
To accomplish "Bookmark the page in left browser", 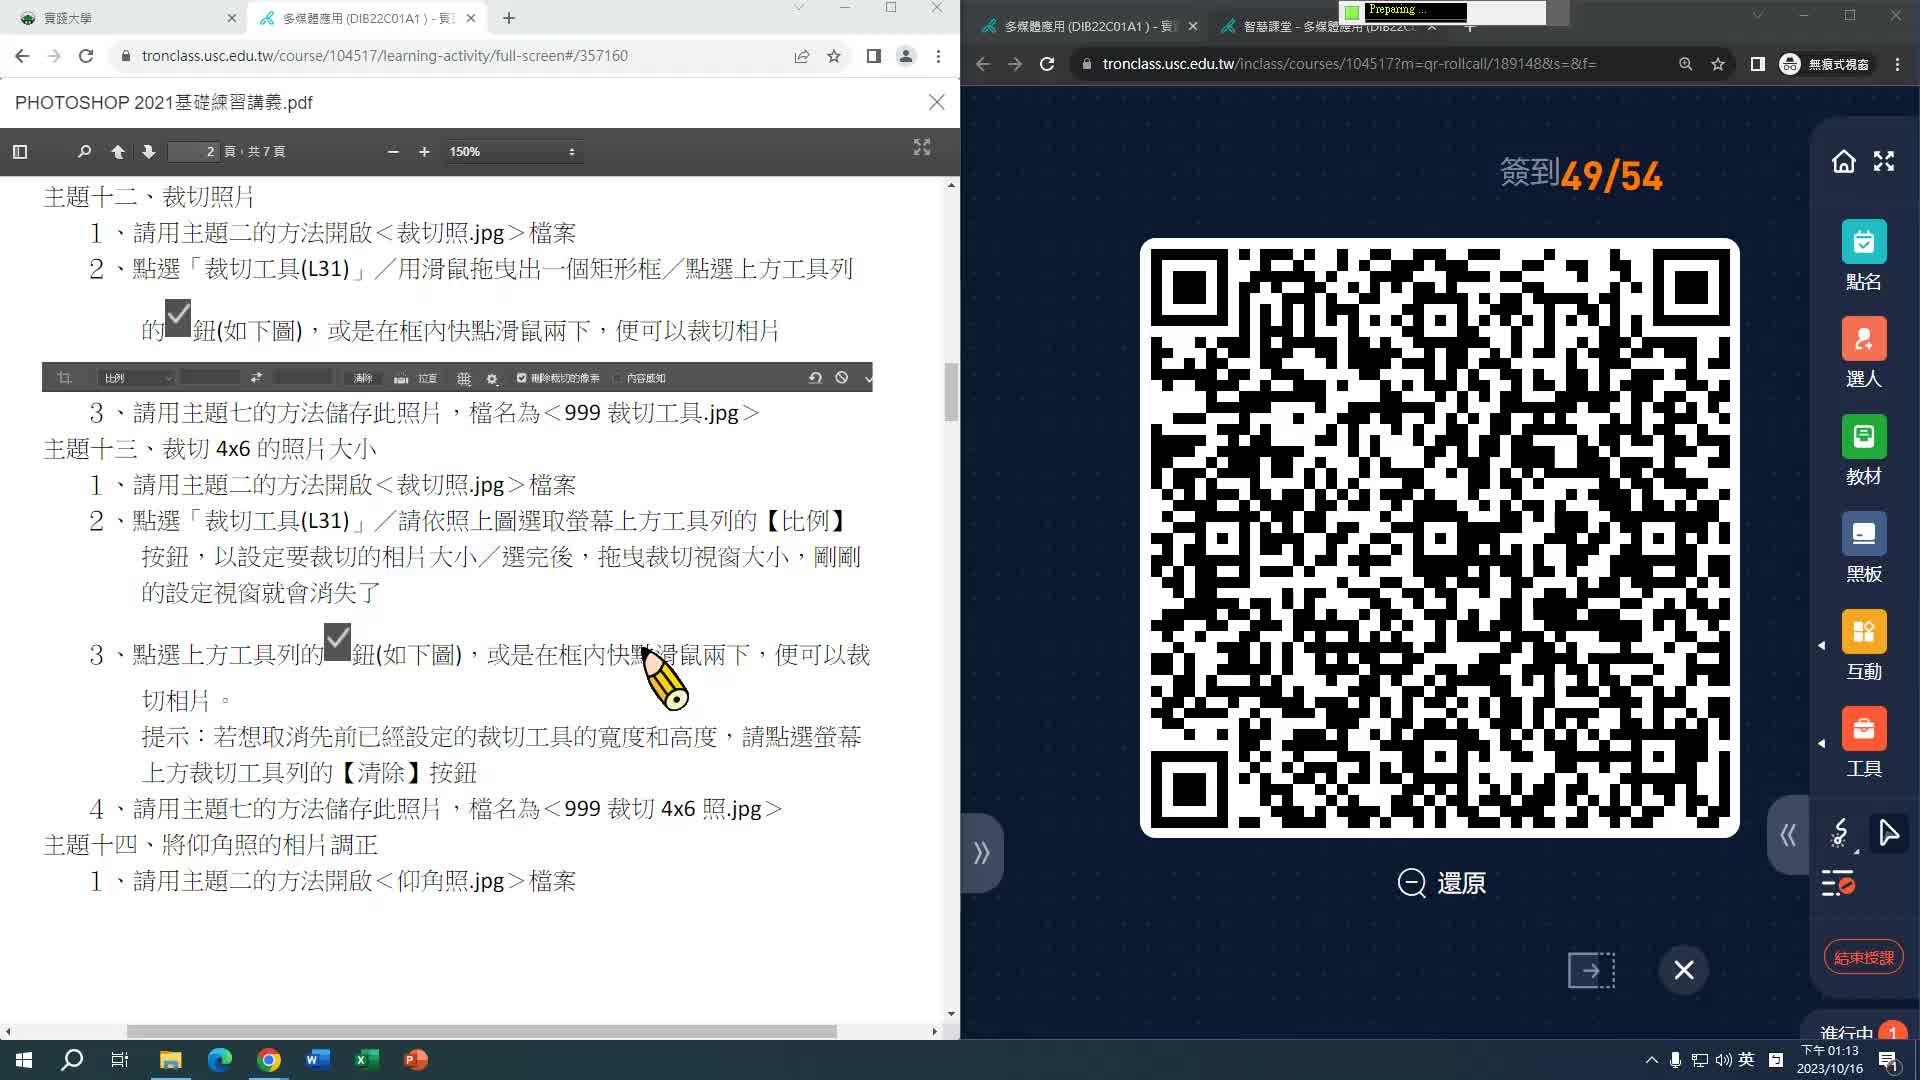I will [x=834, y=56].
